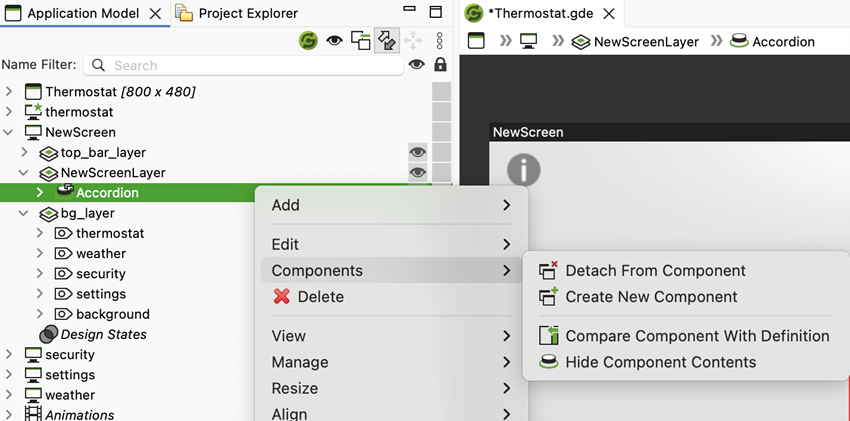This screenshot has width=850, height=421.
Task: Choose Create New Component
Action: point(686,297)
